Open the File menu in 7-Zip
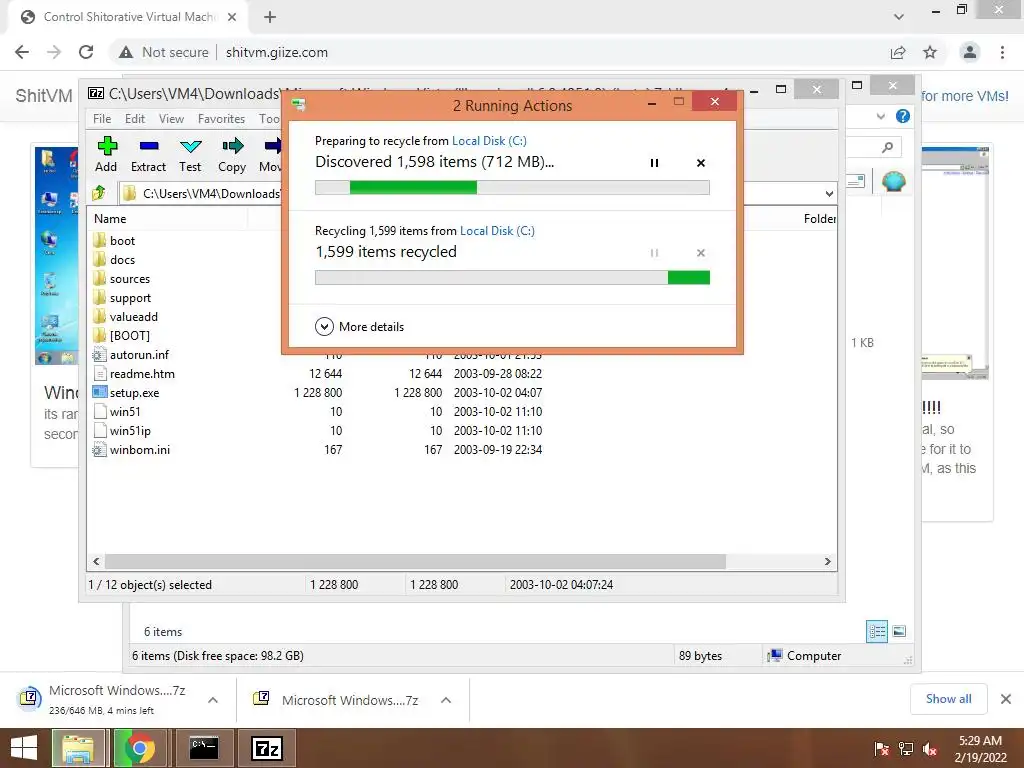This screenshot has width=1024, height=768. tap(102, 119)
